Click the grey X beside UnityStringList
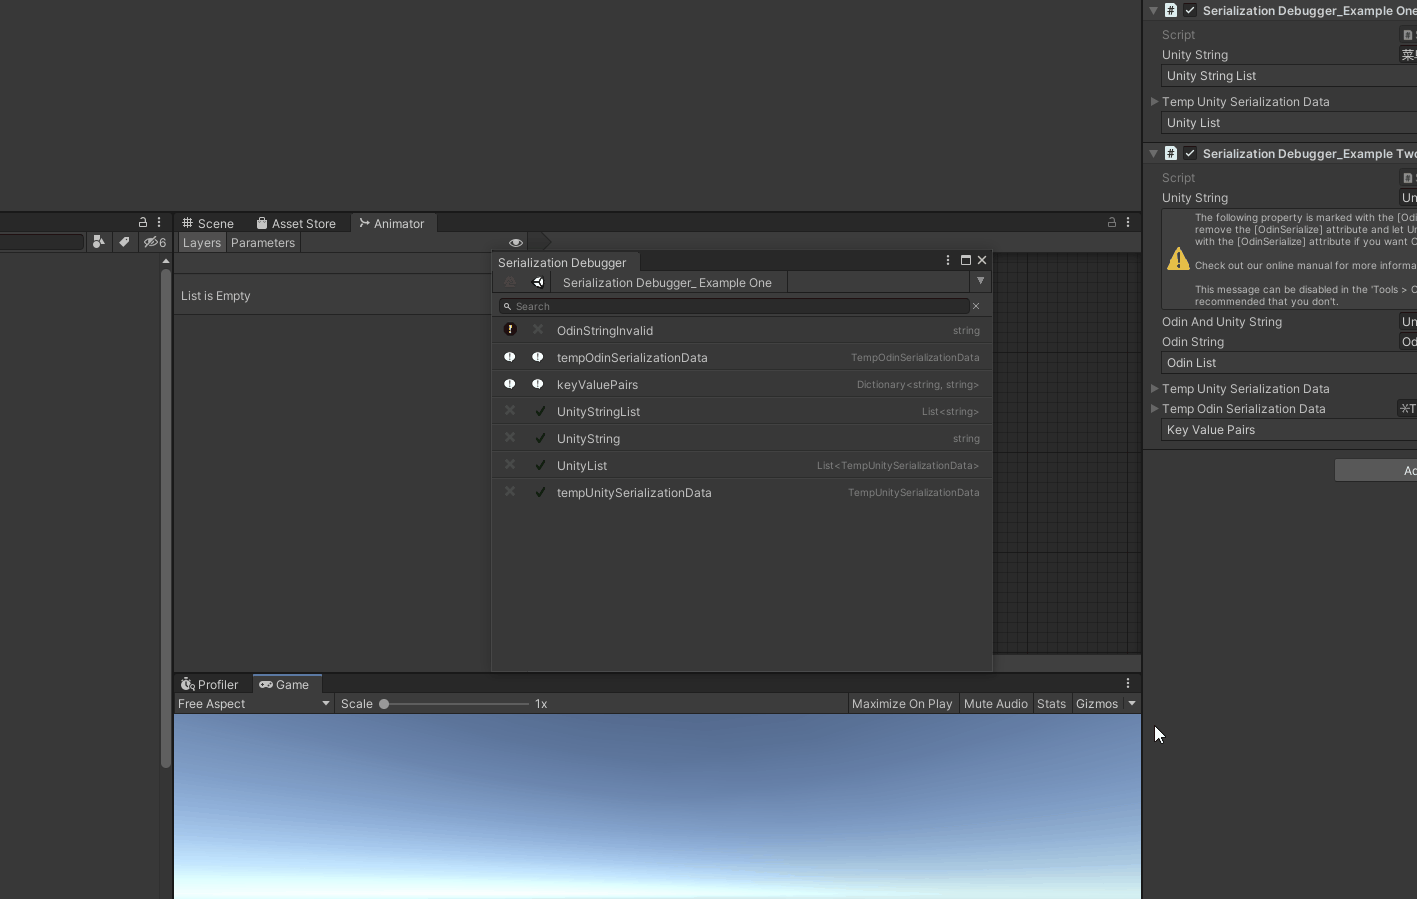The height and width of the screenshot is (899, 1417). coord(510,411)
